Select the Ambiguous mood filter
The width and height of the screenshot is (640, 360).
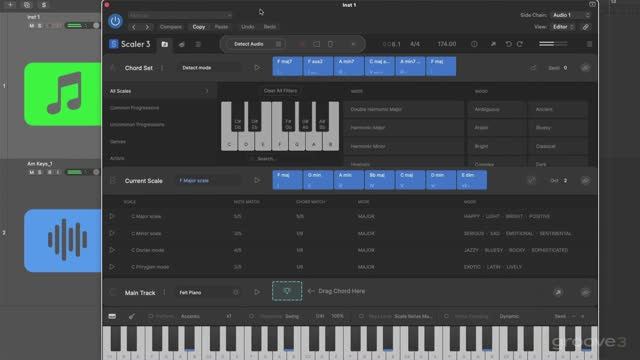pos(496,109)
